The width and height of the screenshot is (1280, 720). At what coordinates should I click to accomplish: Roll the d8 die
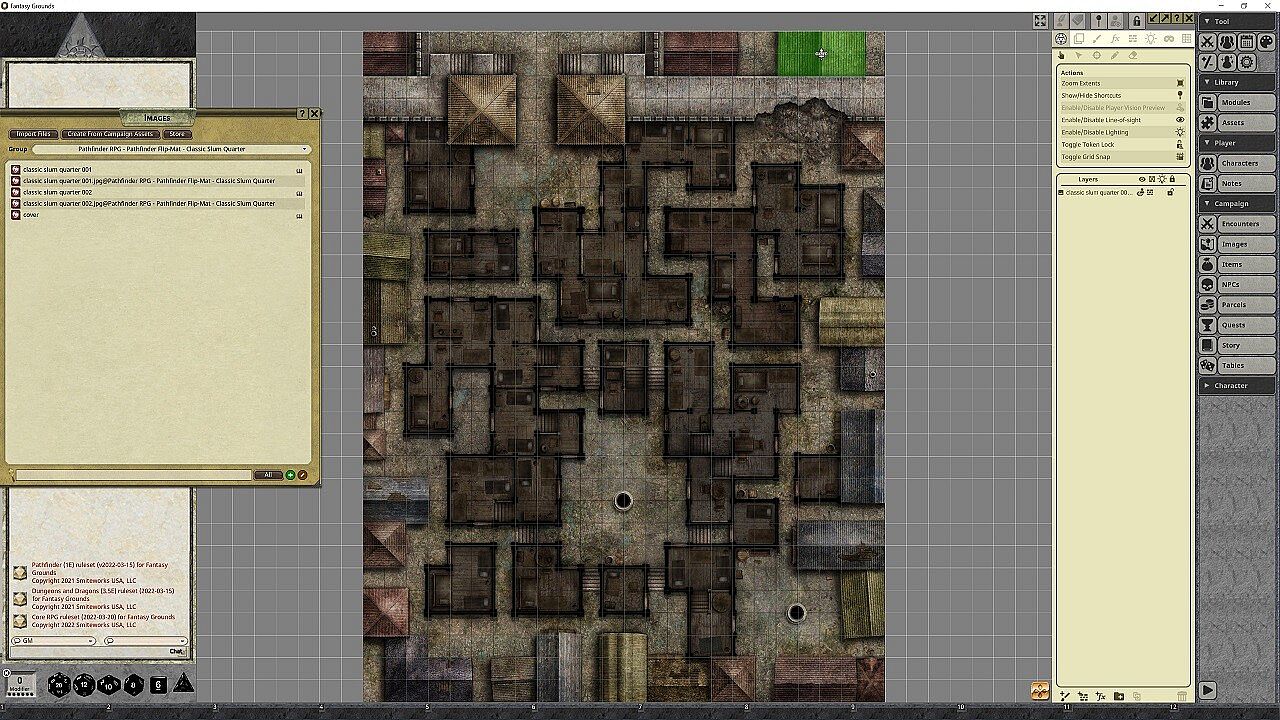click(x=134, y=684)
